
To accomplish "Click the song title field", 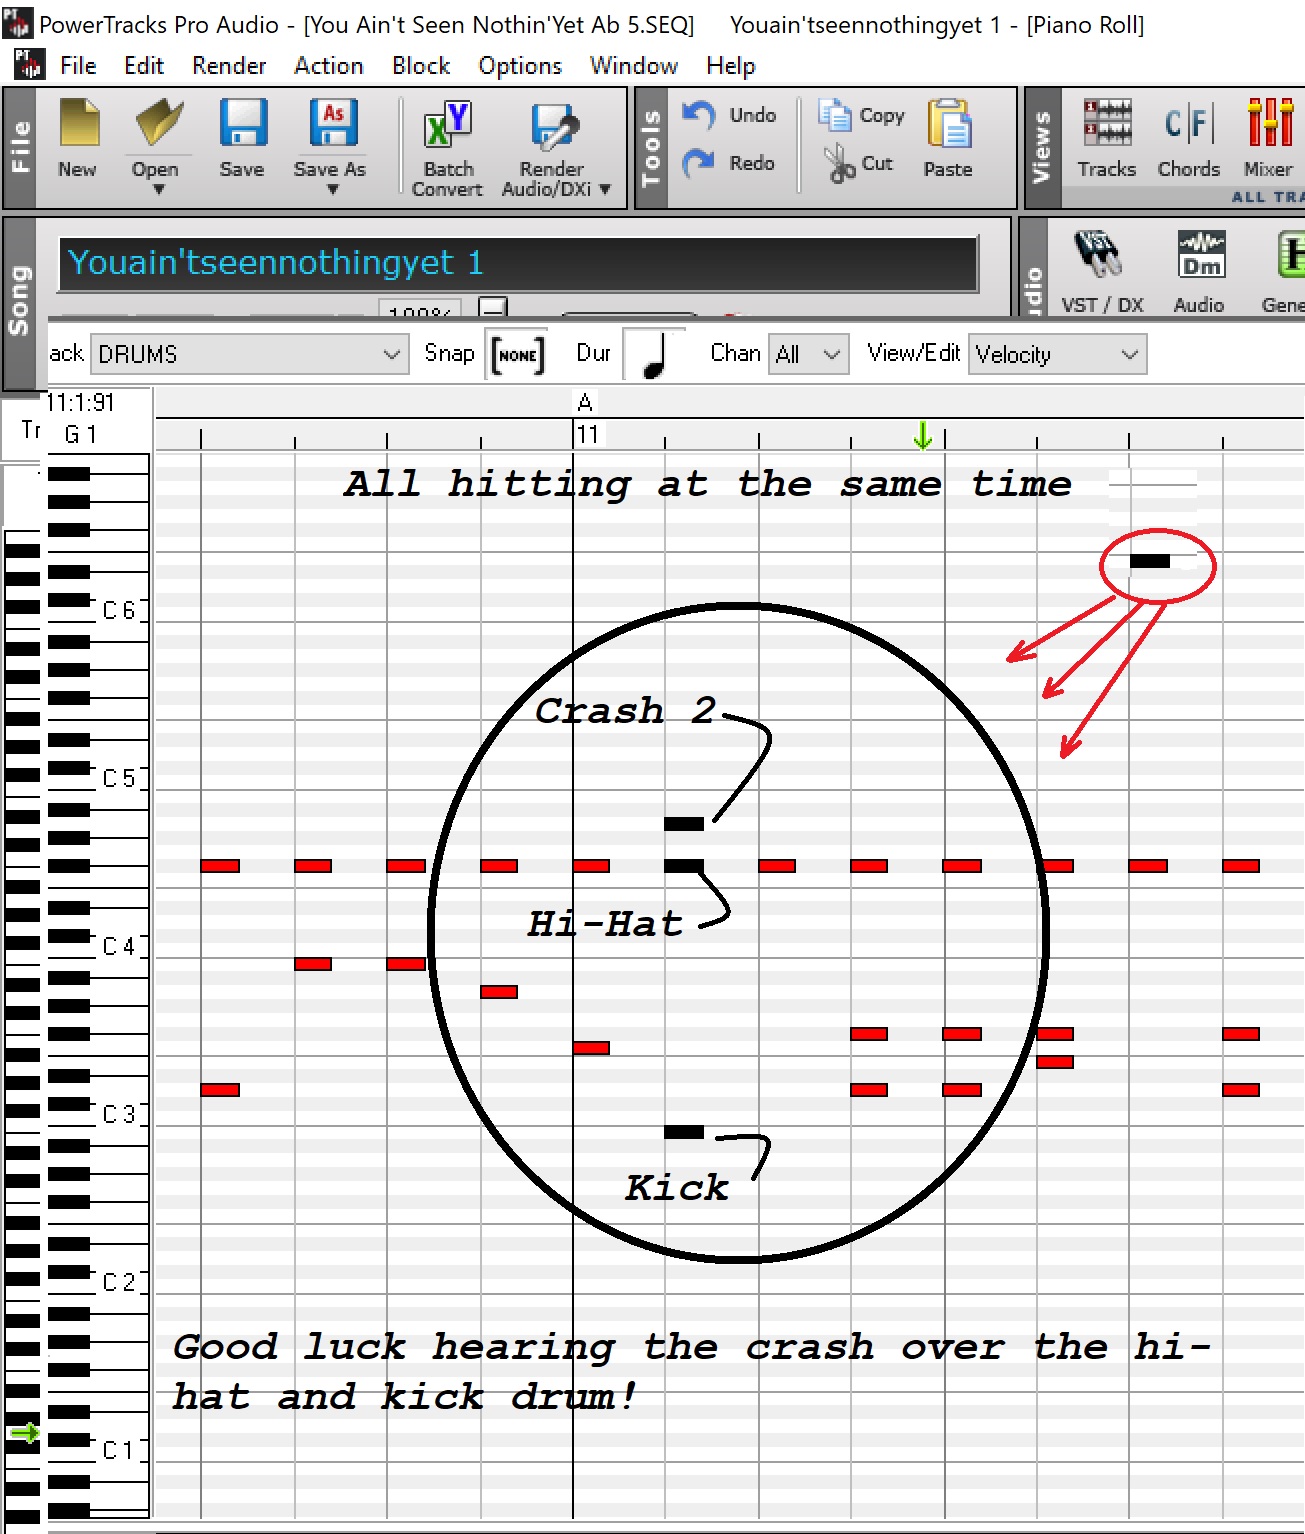I will tap(518, 263).
